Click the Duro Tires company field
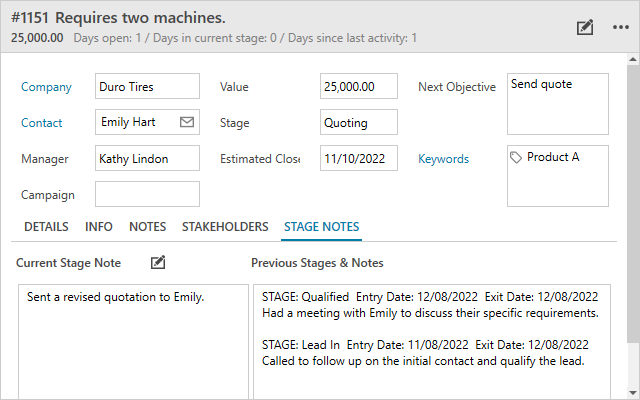 [147, 87]
